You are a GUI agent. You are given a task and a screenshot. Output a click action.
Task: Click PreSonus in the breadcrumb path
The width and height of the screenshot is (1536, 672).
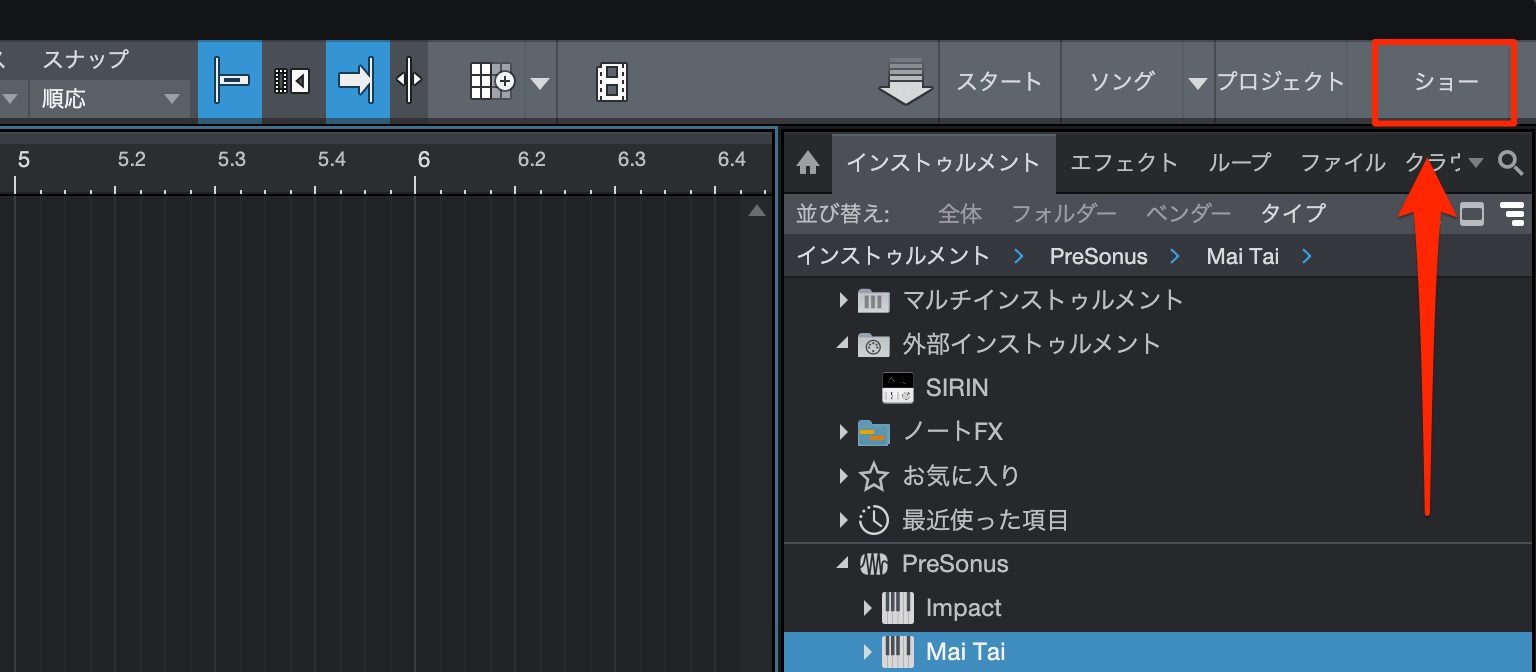coord(1098,256)
